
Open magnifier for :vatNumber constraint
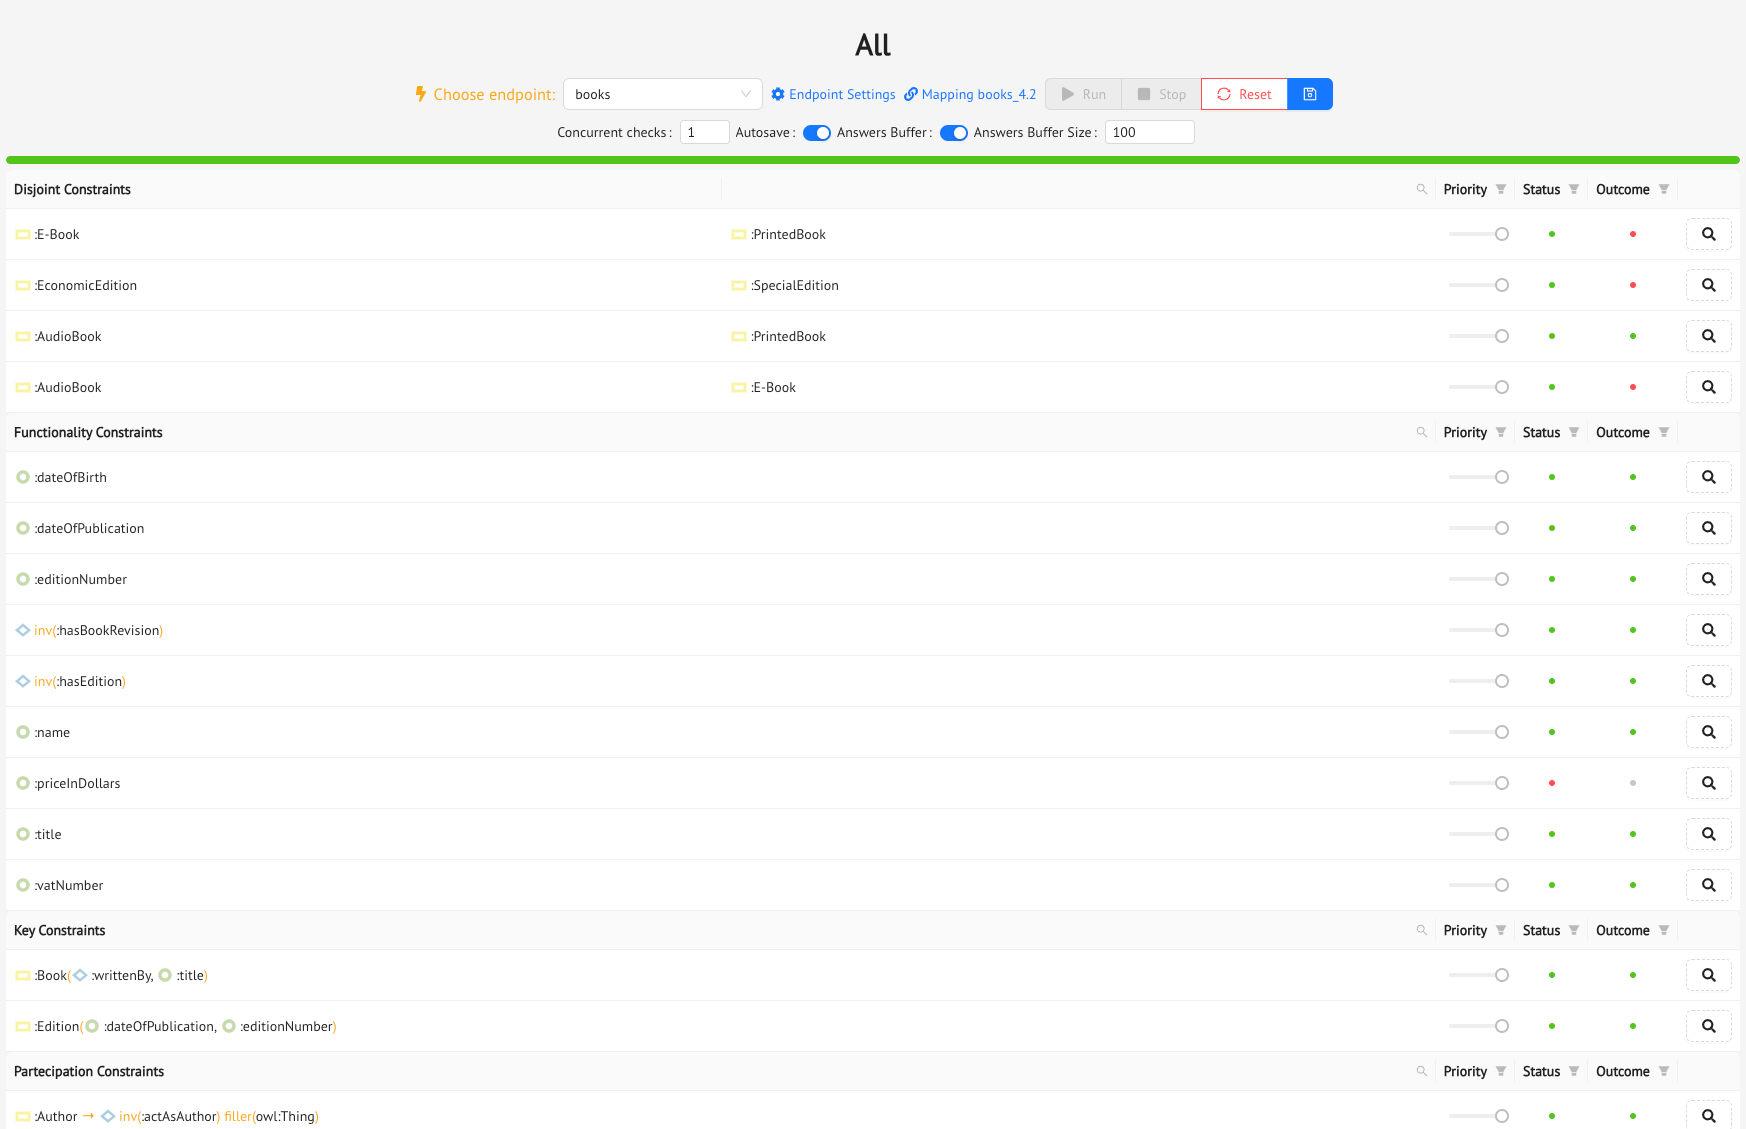1708,885
